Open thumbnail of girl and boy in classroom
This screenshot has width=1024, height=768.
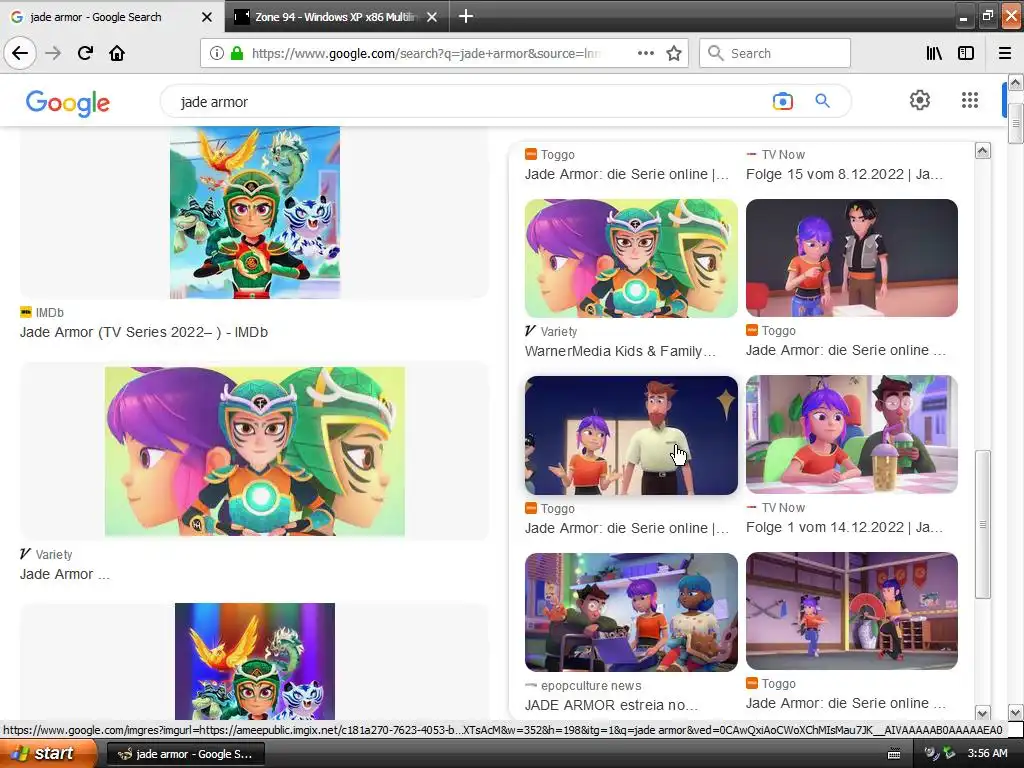(852, 258)
